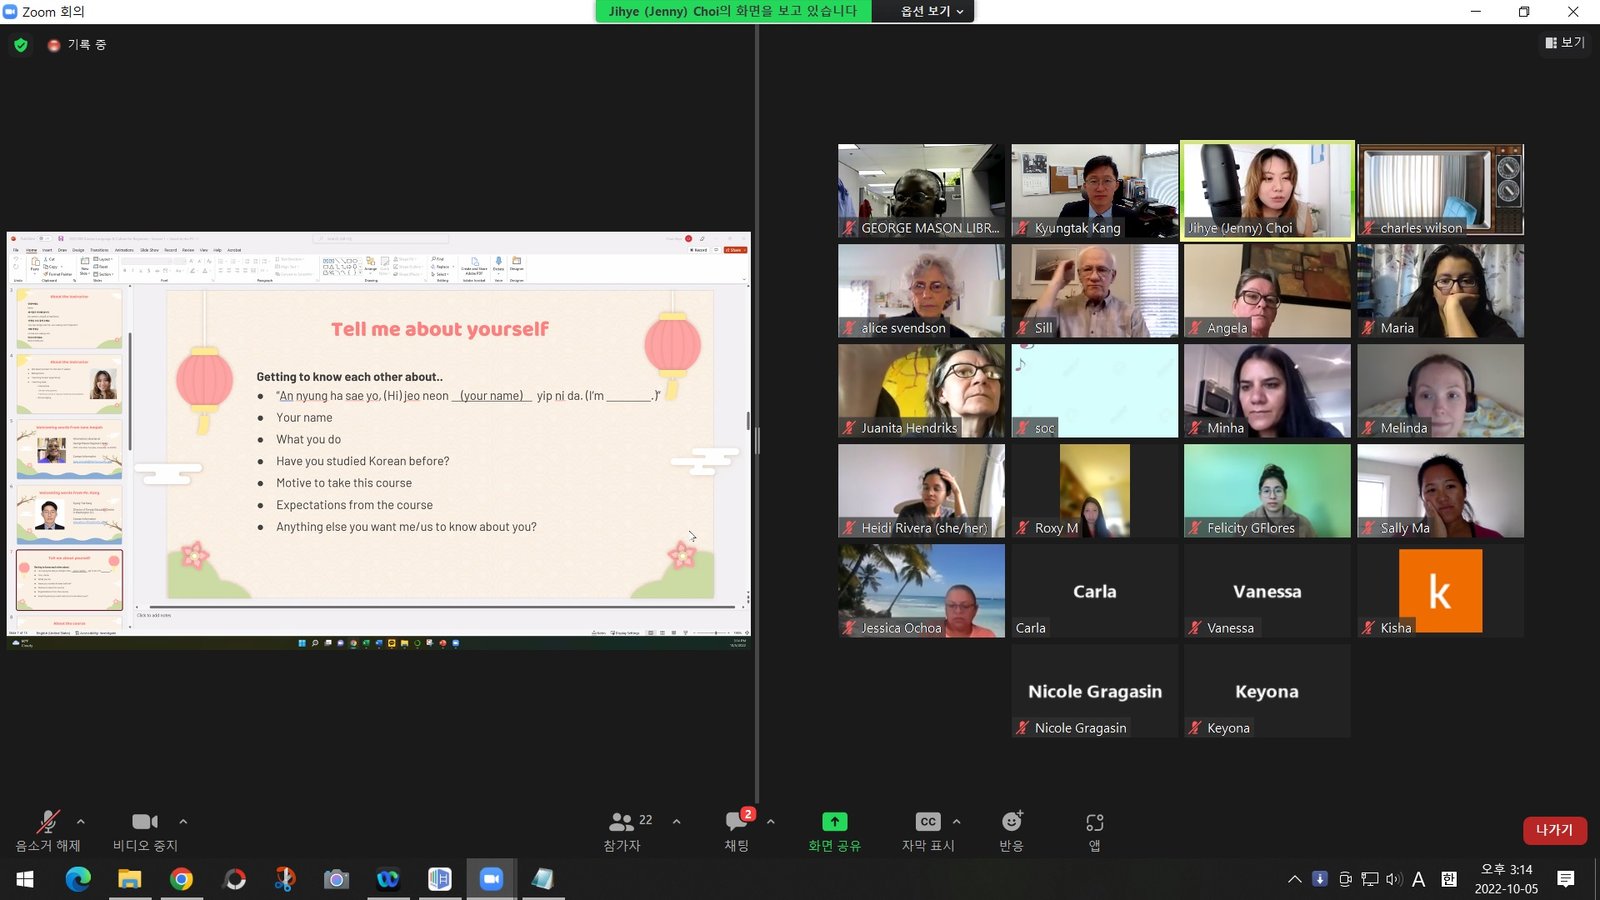1600x900 pixels.
Task: Stop video with the camera button
Action: click(x=145, y=822)
